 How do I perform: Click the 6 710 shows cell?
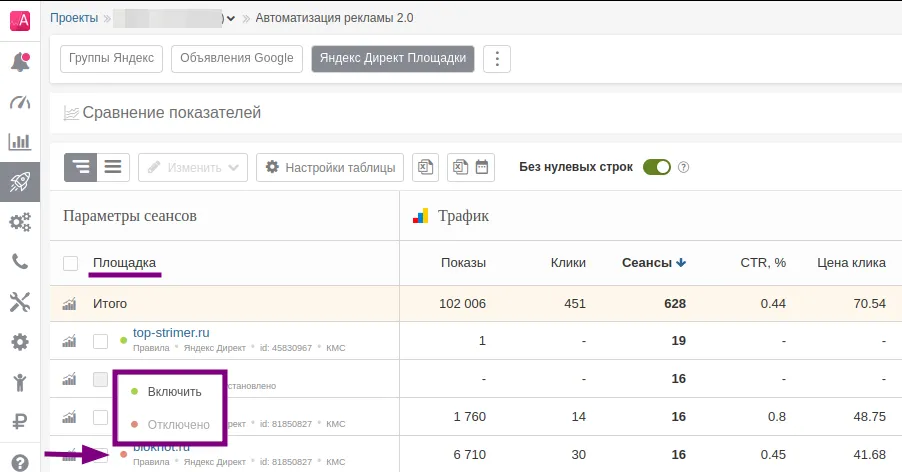pos(469,455)
